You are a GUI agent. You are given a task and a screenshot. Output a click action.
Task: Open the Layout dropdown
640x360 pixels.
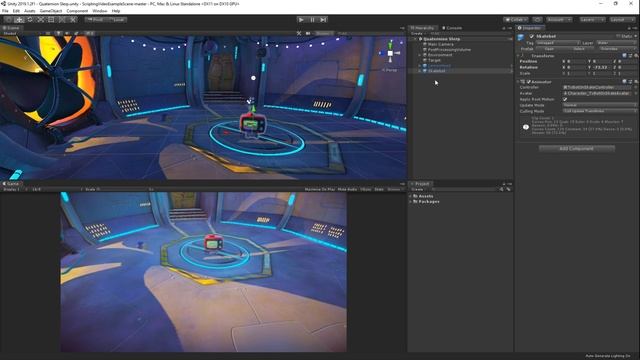pos(622,20)
